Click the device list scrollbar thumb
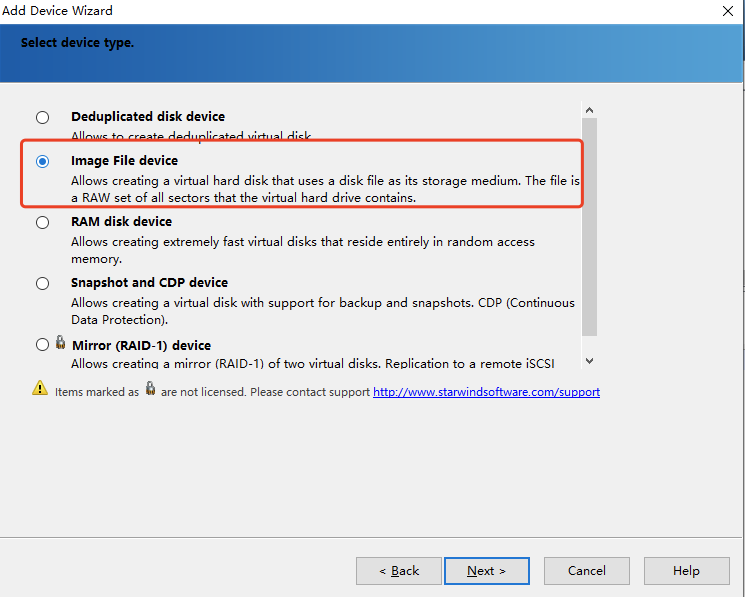This screenshot has height=597, width=745. pos(590,227)
